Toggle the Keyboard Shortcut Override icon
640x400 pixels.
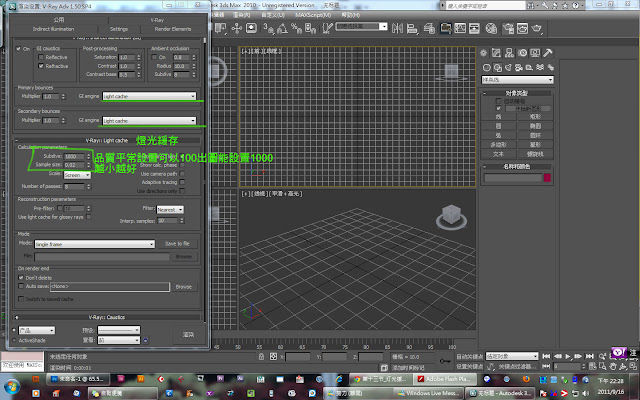(x=251, y=28)
